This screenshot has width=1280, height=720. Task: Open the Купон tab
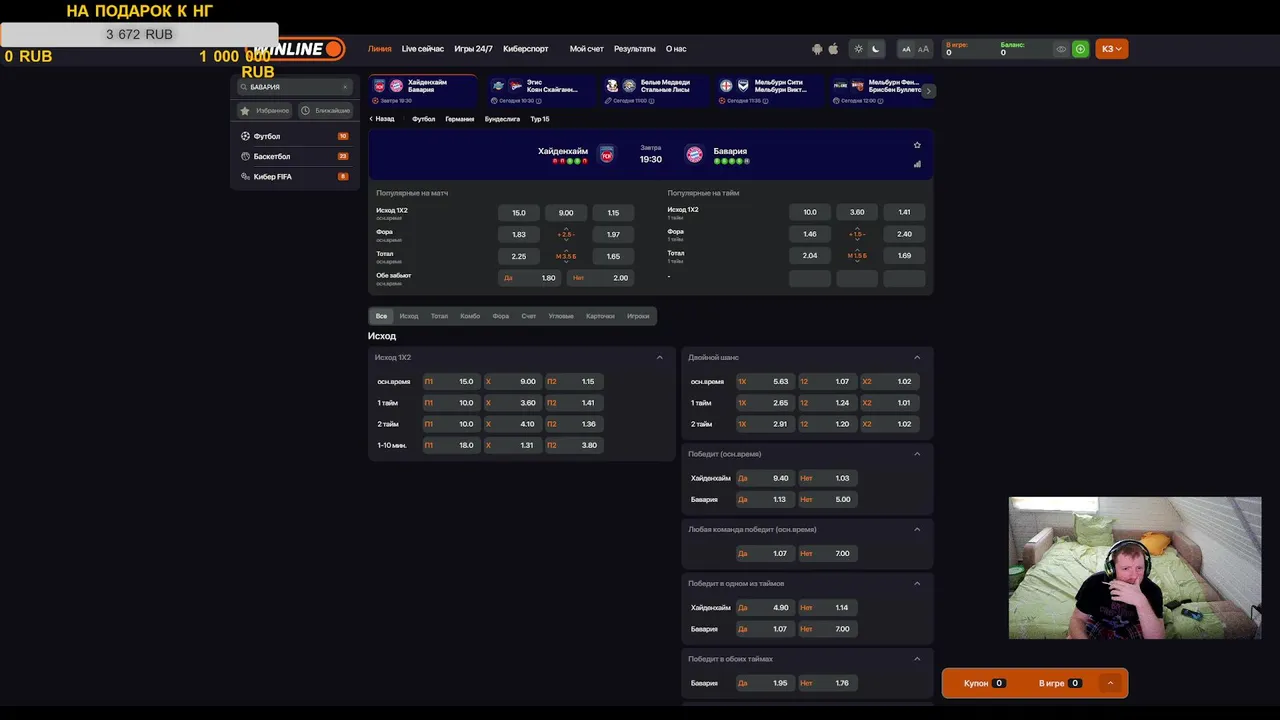click(984, 683)
